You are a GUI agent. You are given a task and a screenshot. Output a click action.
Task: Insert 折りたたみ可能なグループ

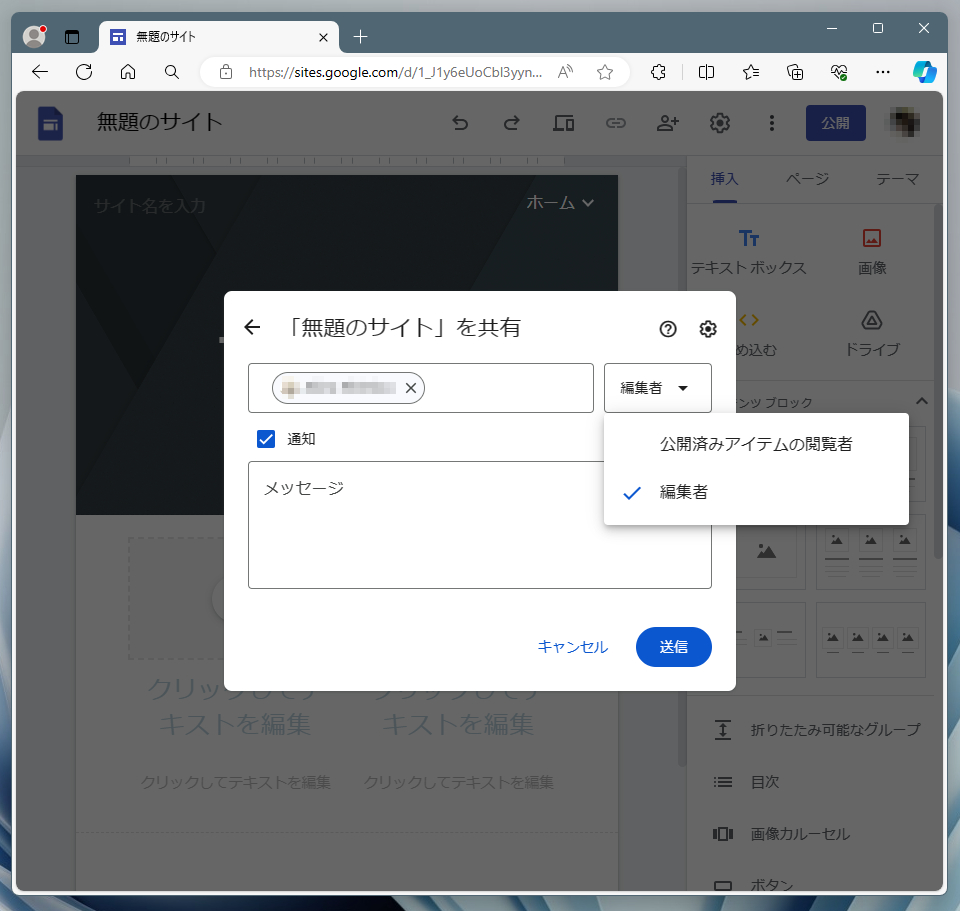click(x=817, y=730)
